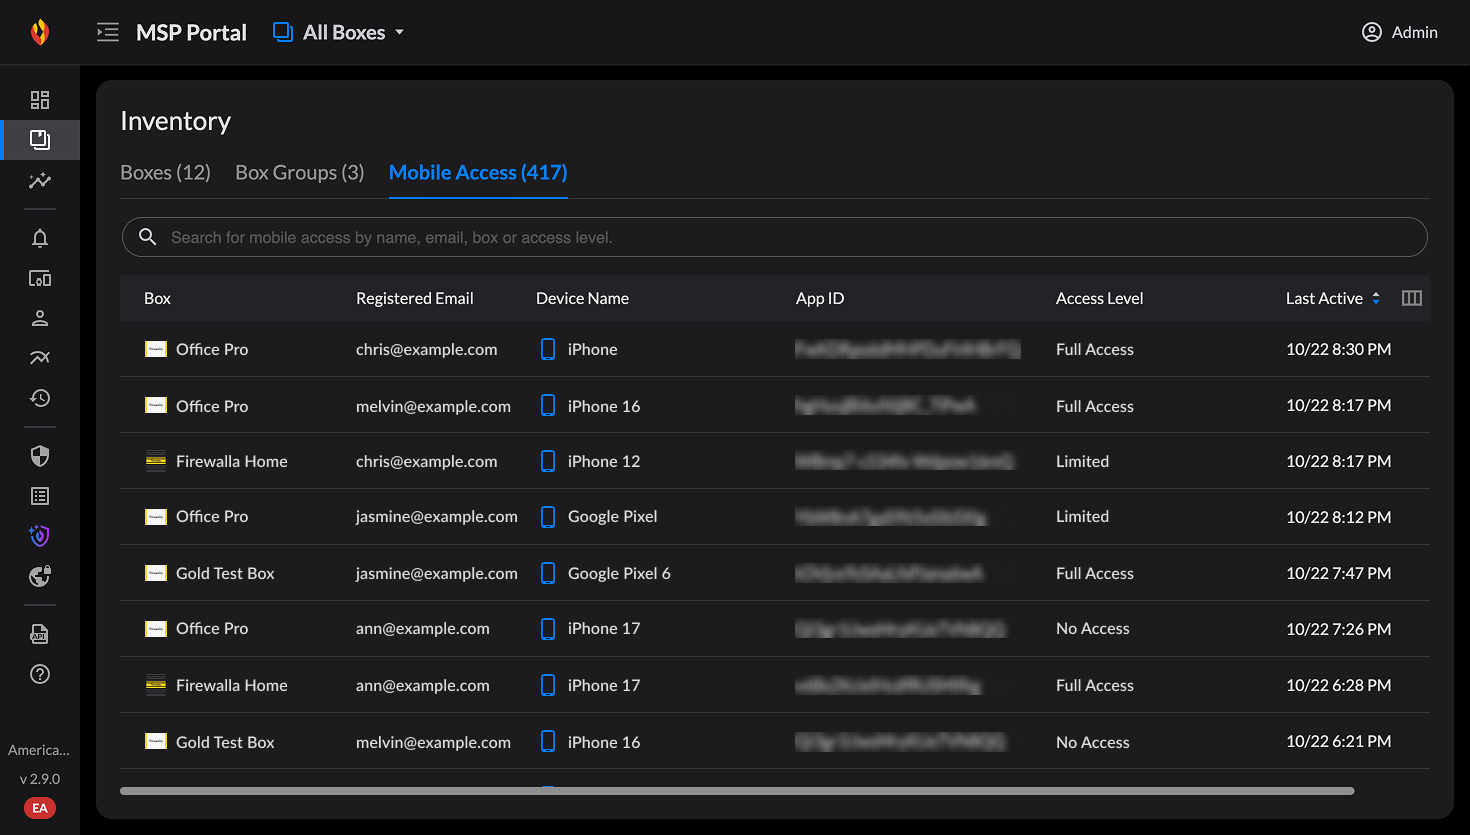The image size is (1470, 835).
Task: Switch to the Boxes (12) tab
Action: click(165, 173)
